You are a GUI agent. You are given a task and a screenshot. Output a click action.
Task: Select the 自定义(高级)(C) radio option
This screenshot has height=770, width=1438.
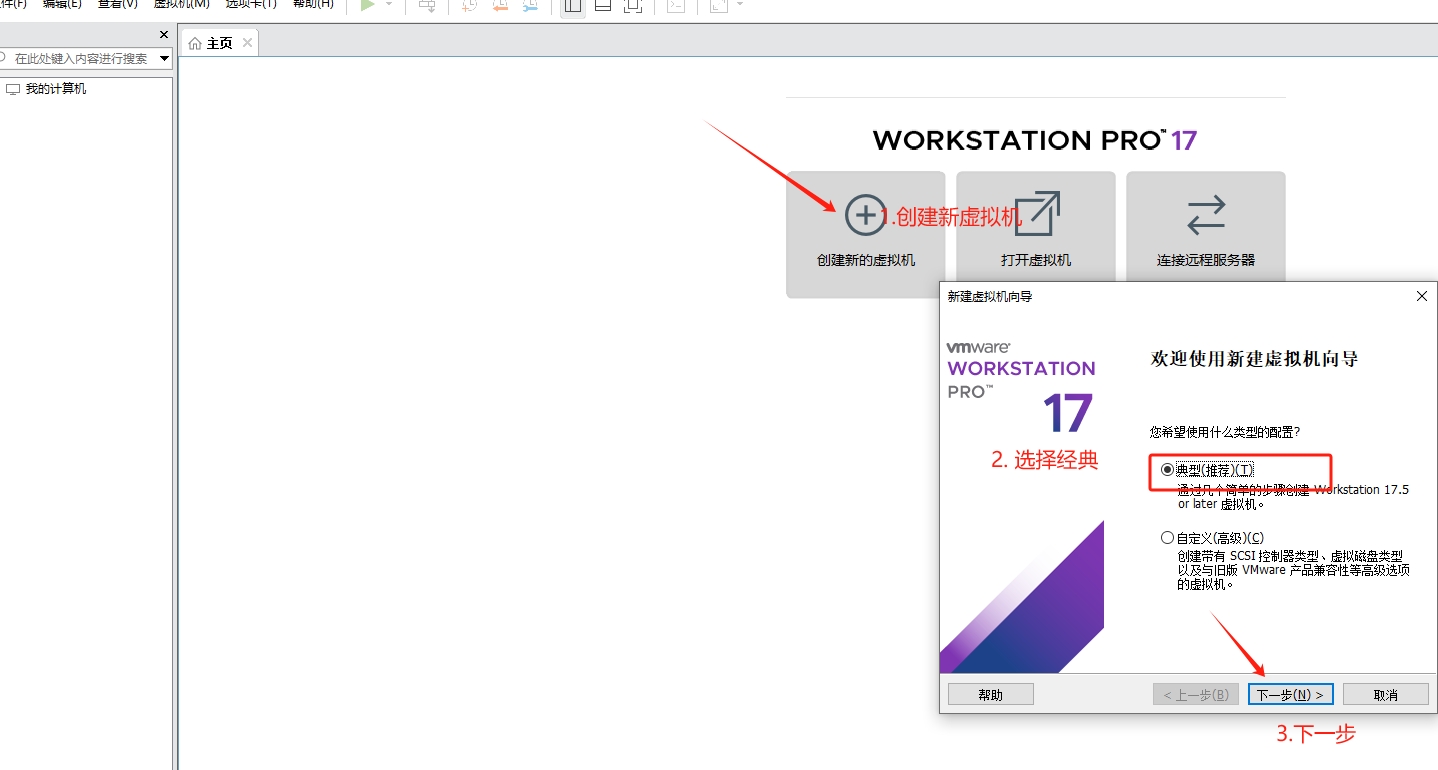tap(1168, 537)
